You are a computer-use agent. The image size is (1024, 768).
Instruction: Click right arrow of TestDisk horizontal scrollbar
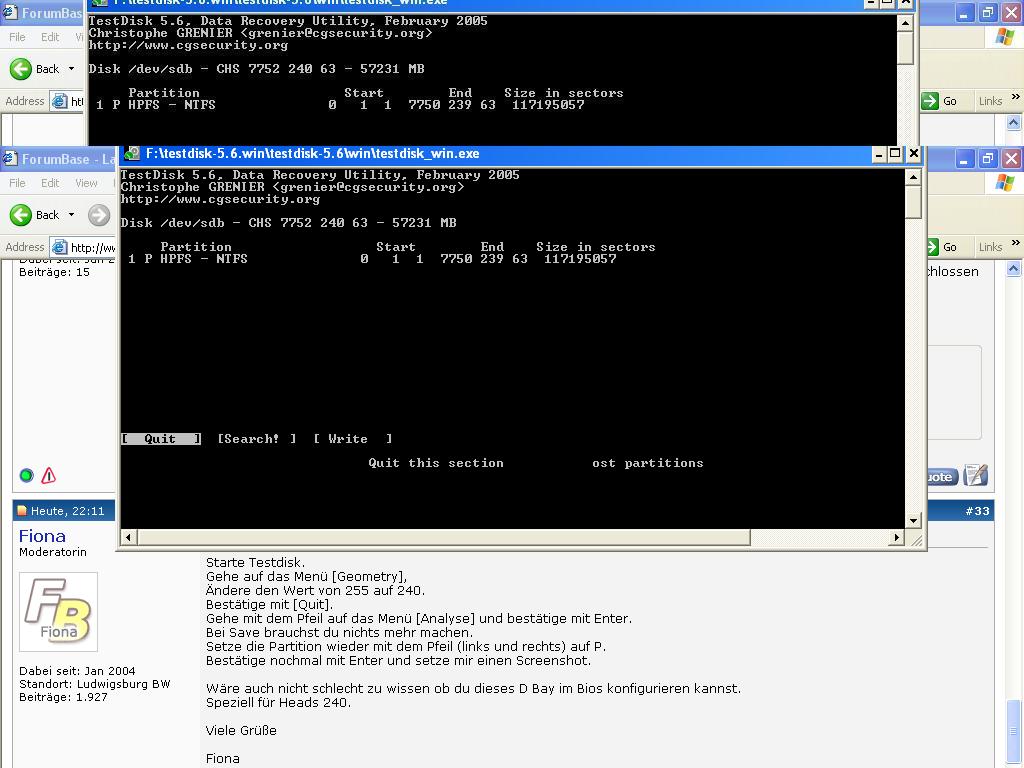click(x=897, y=537)
